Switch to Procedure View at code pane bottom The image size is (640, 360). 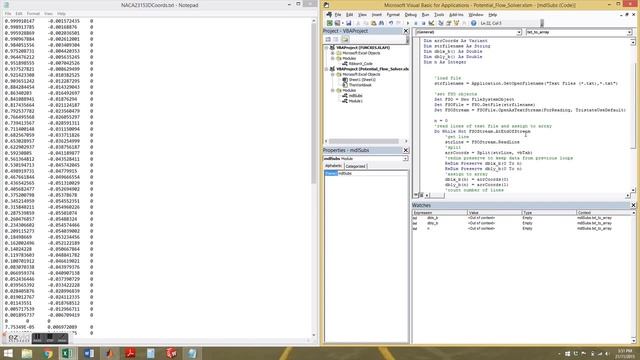tap(416, 195)
